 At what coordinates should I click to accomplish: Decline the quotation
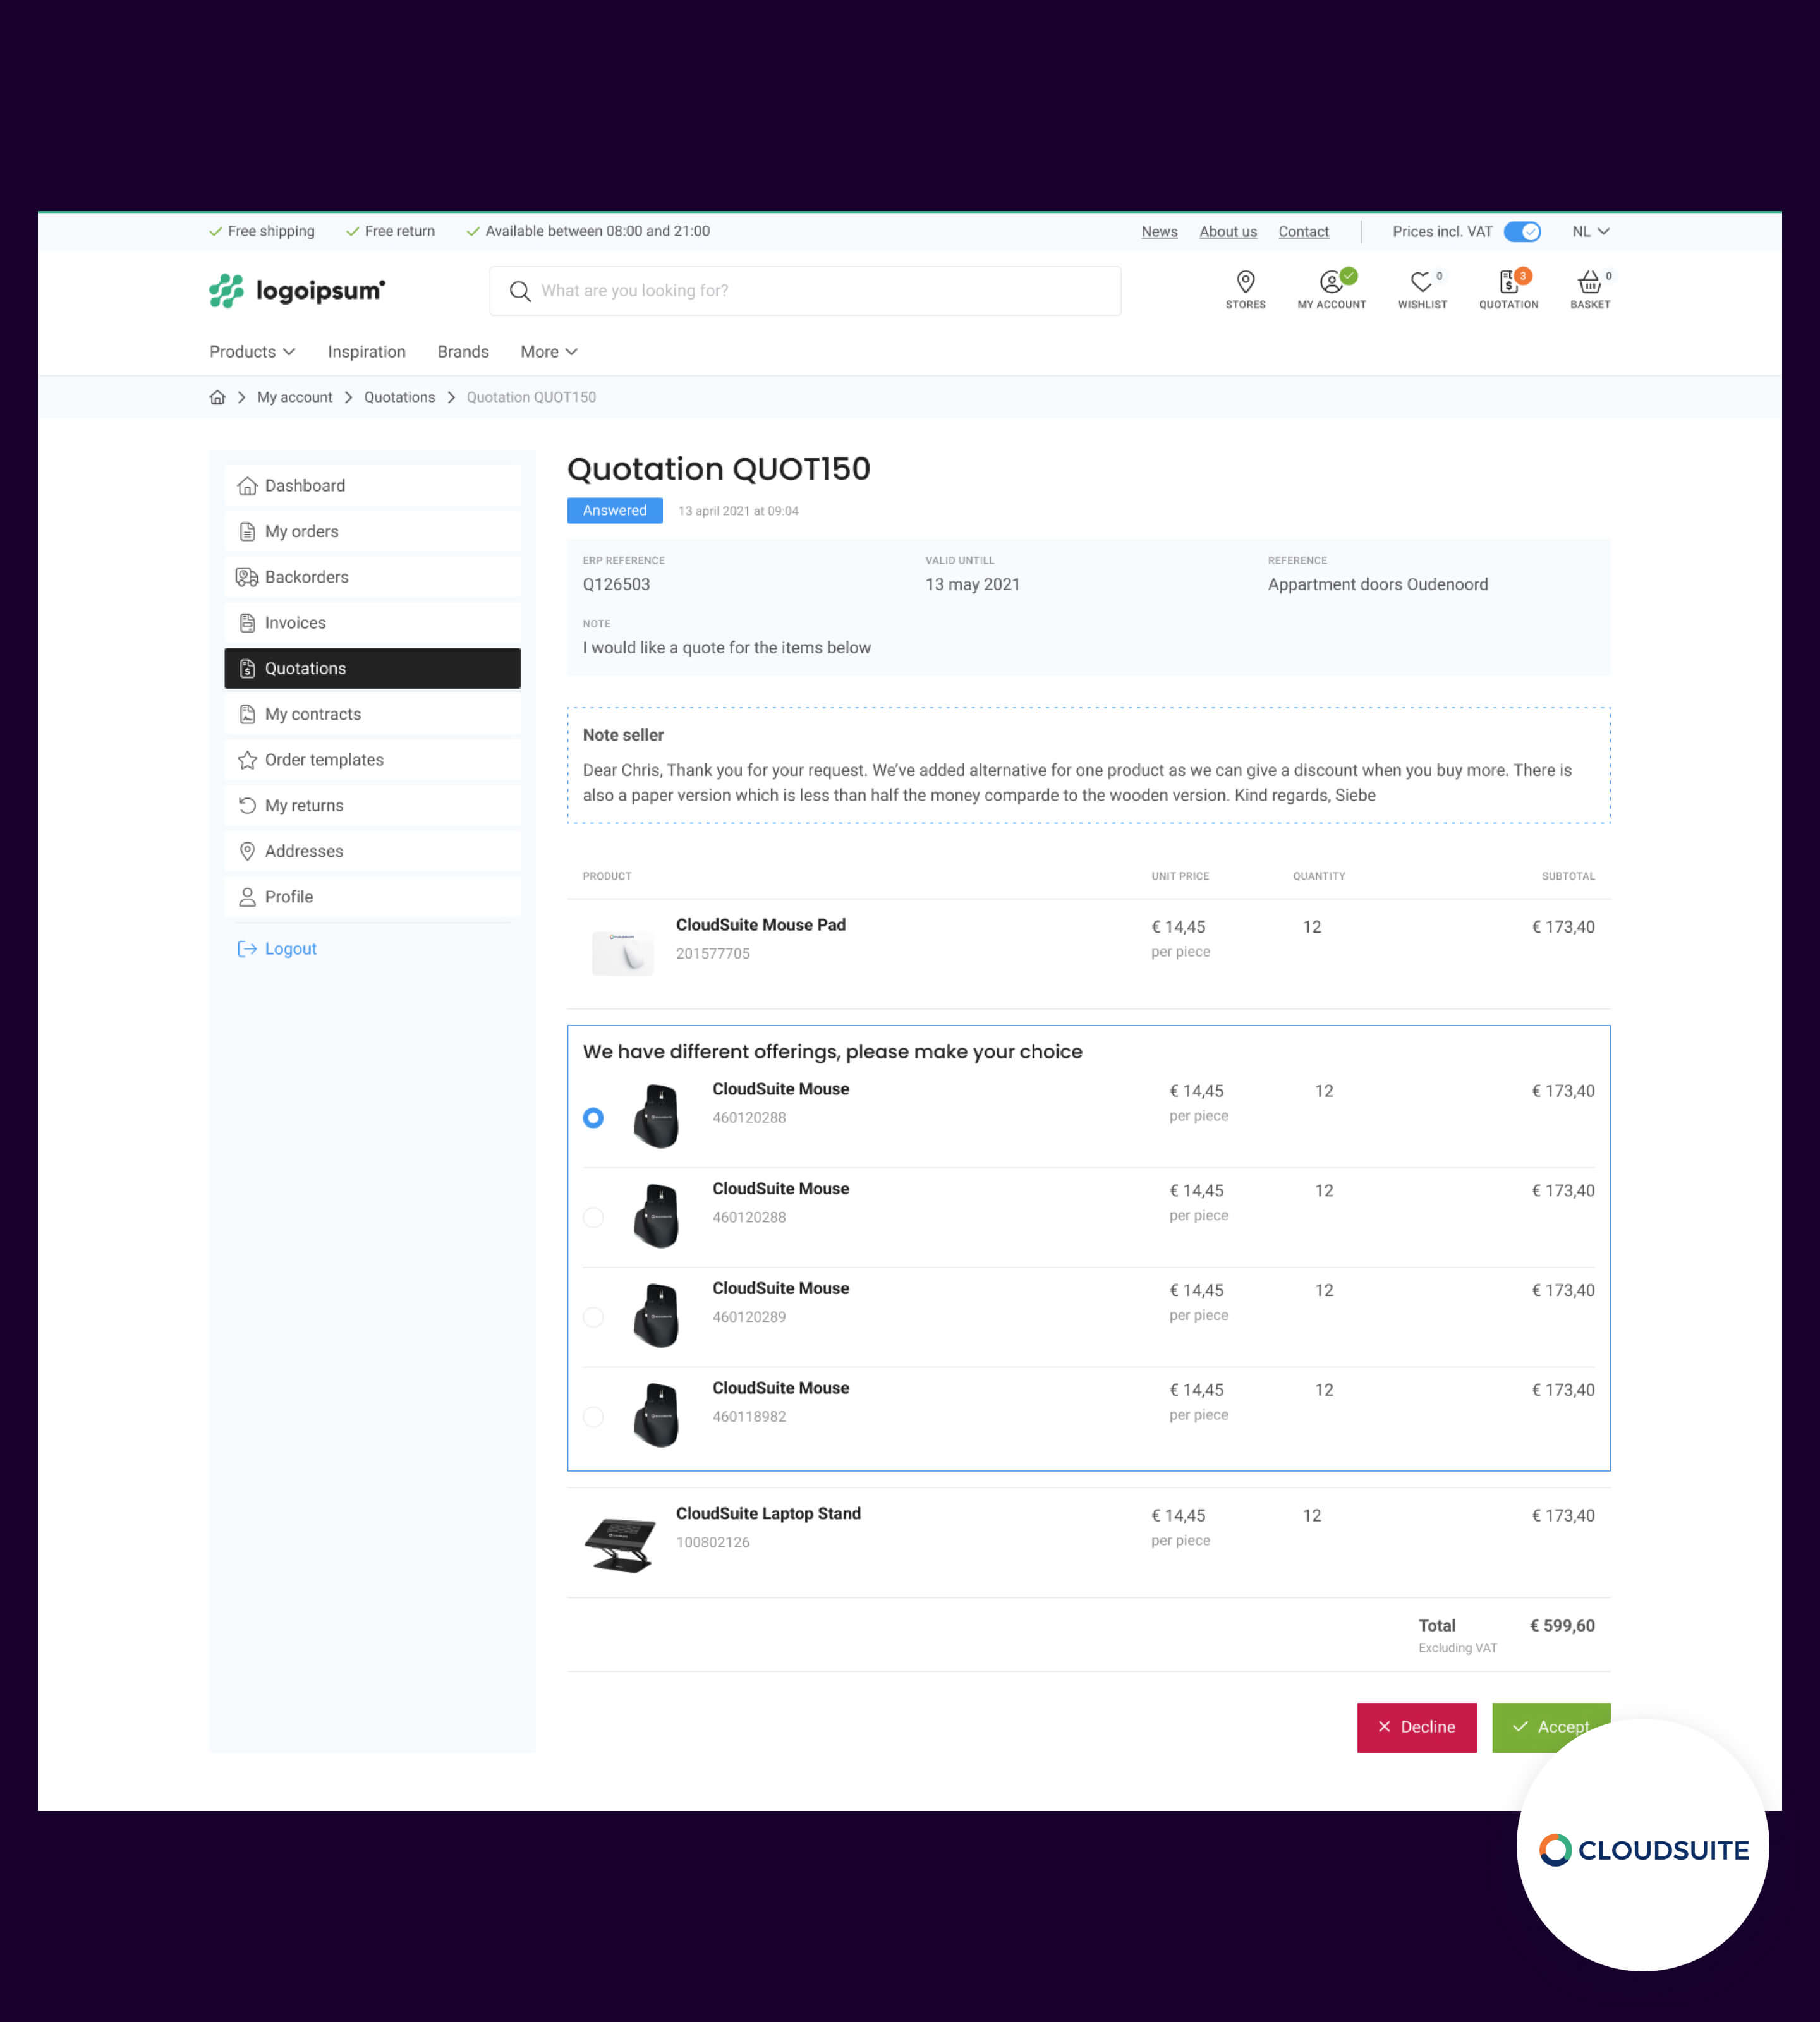point(1416,1727)
